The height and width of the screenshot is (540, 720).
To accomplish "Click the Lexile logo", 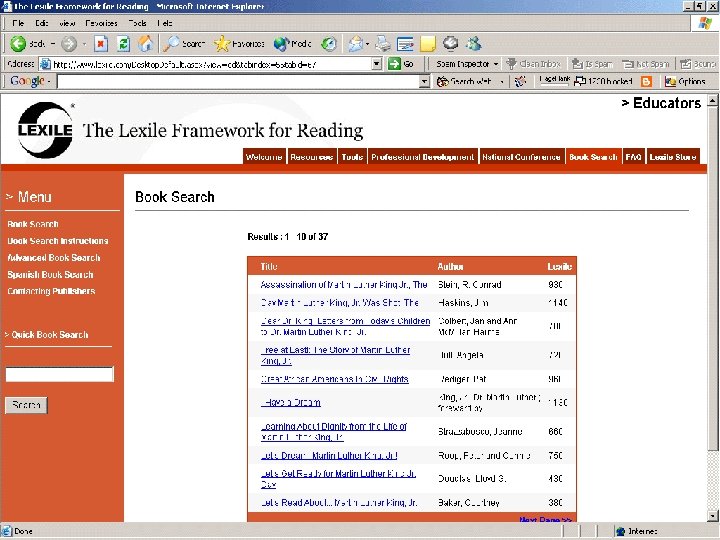I will coord(45,130).
